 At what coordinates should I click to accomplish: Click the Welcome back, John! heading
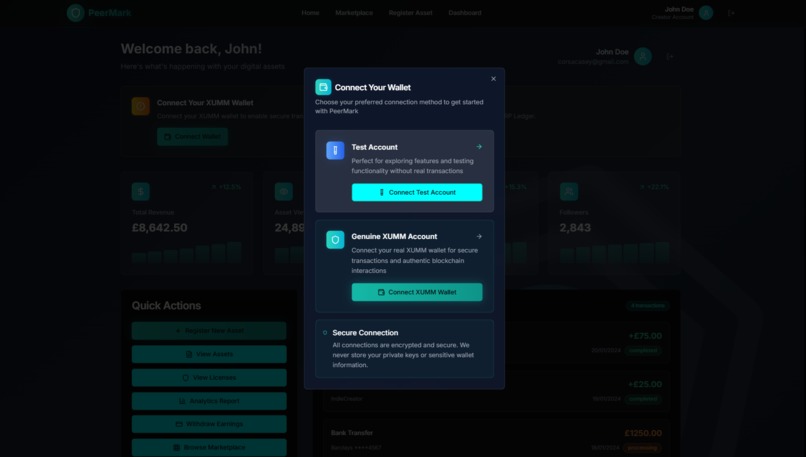click(x=191, y=49)
